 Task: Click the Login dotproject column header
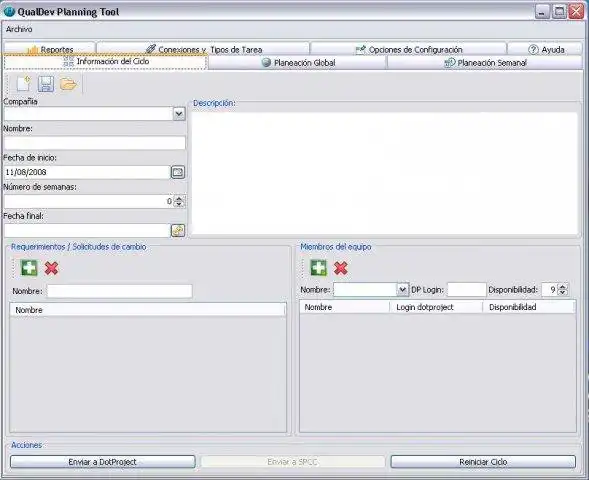pos(436,307)
